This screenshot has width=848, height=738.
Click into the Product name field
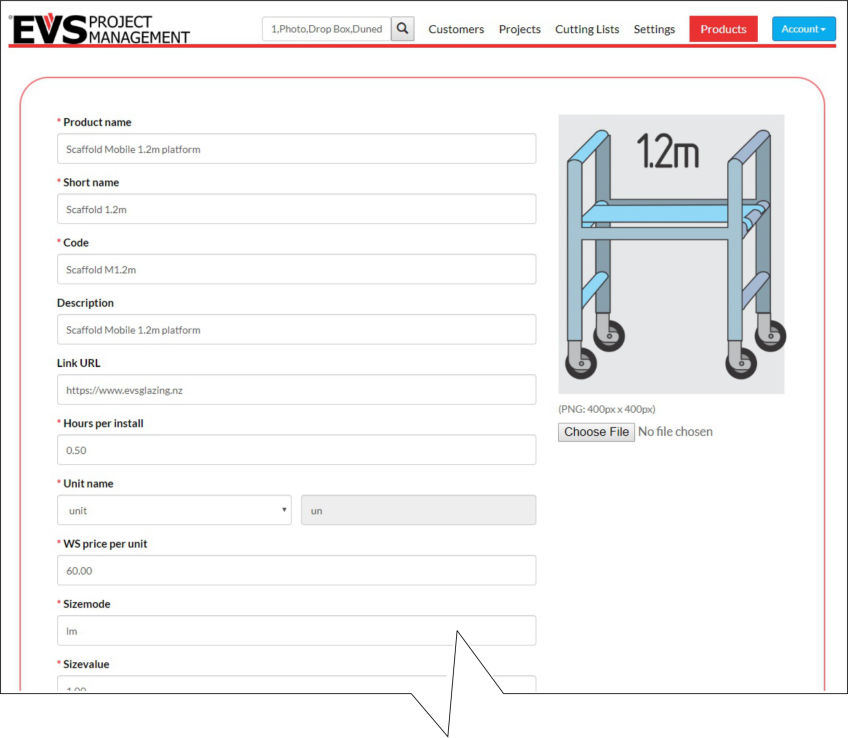pyautogui.click(x=296, y=149)
